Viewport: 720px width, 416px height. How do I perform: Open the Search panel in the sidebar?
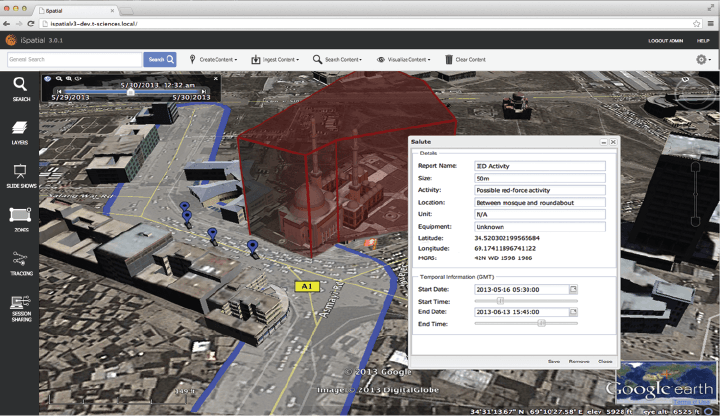click(20, 89)
